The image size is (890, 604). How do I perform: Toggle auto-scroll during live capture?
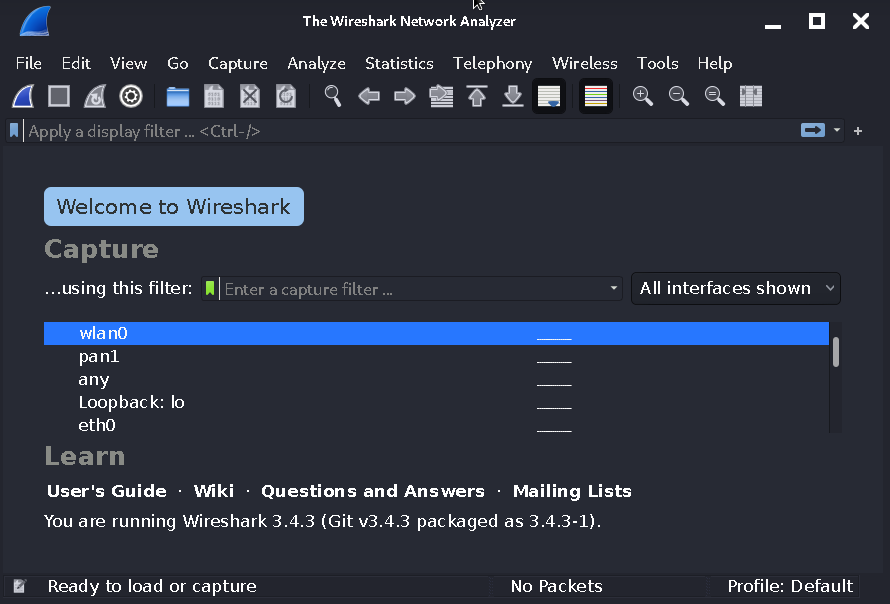click(549, 96)
